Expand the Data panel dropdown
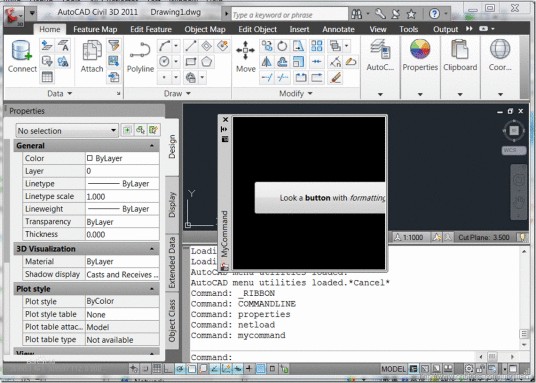536x383 pixels. coord(60,93)
